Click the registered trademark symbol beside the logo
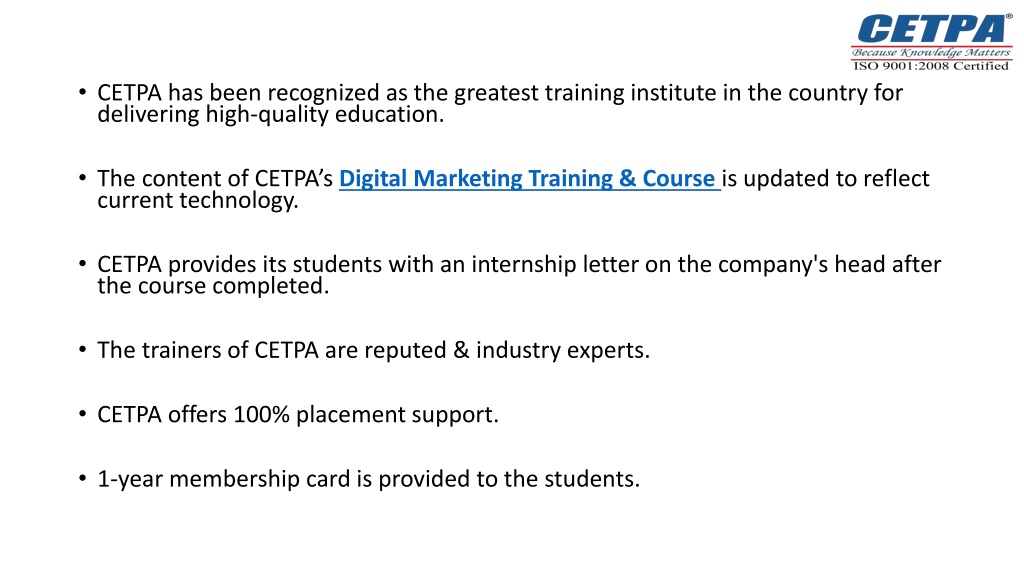Viewport: 1024px width, 576px height. point(1009,17)
